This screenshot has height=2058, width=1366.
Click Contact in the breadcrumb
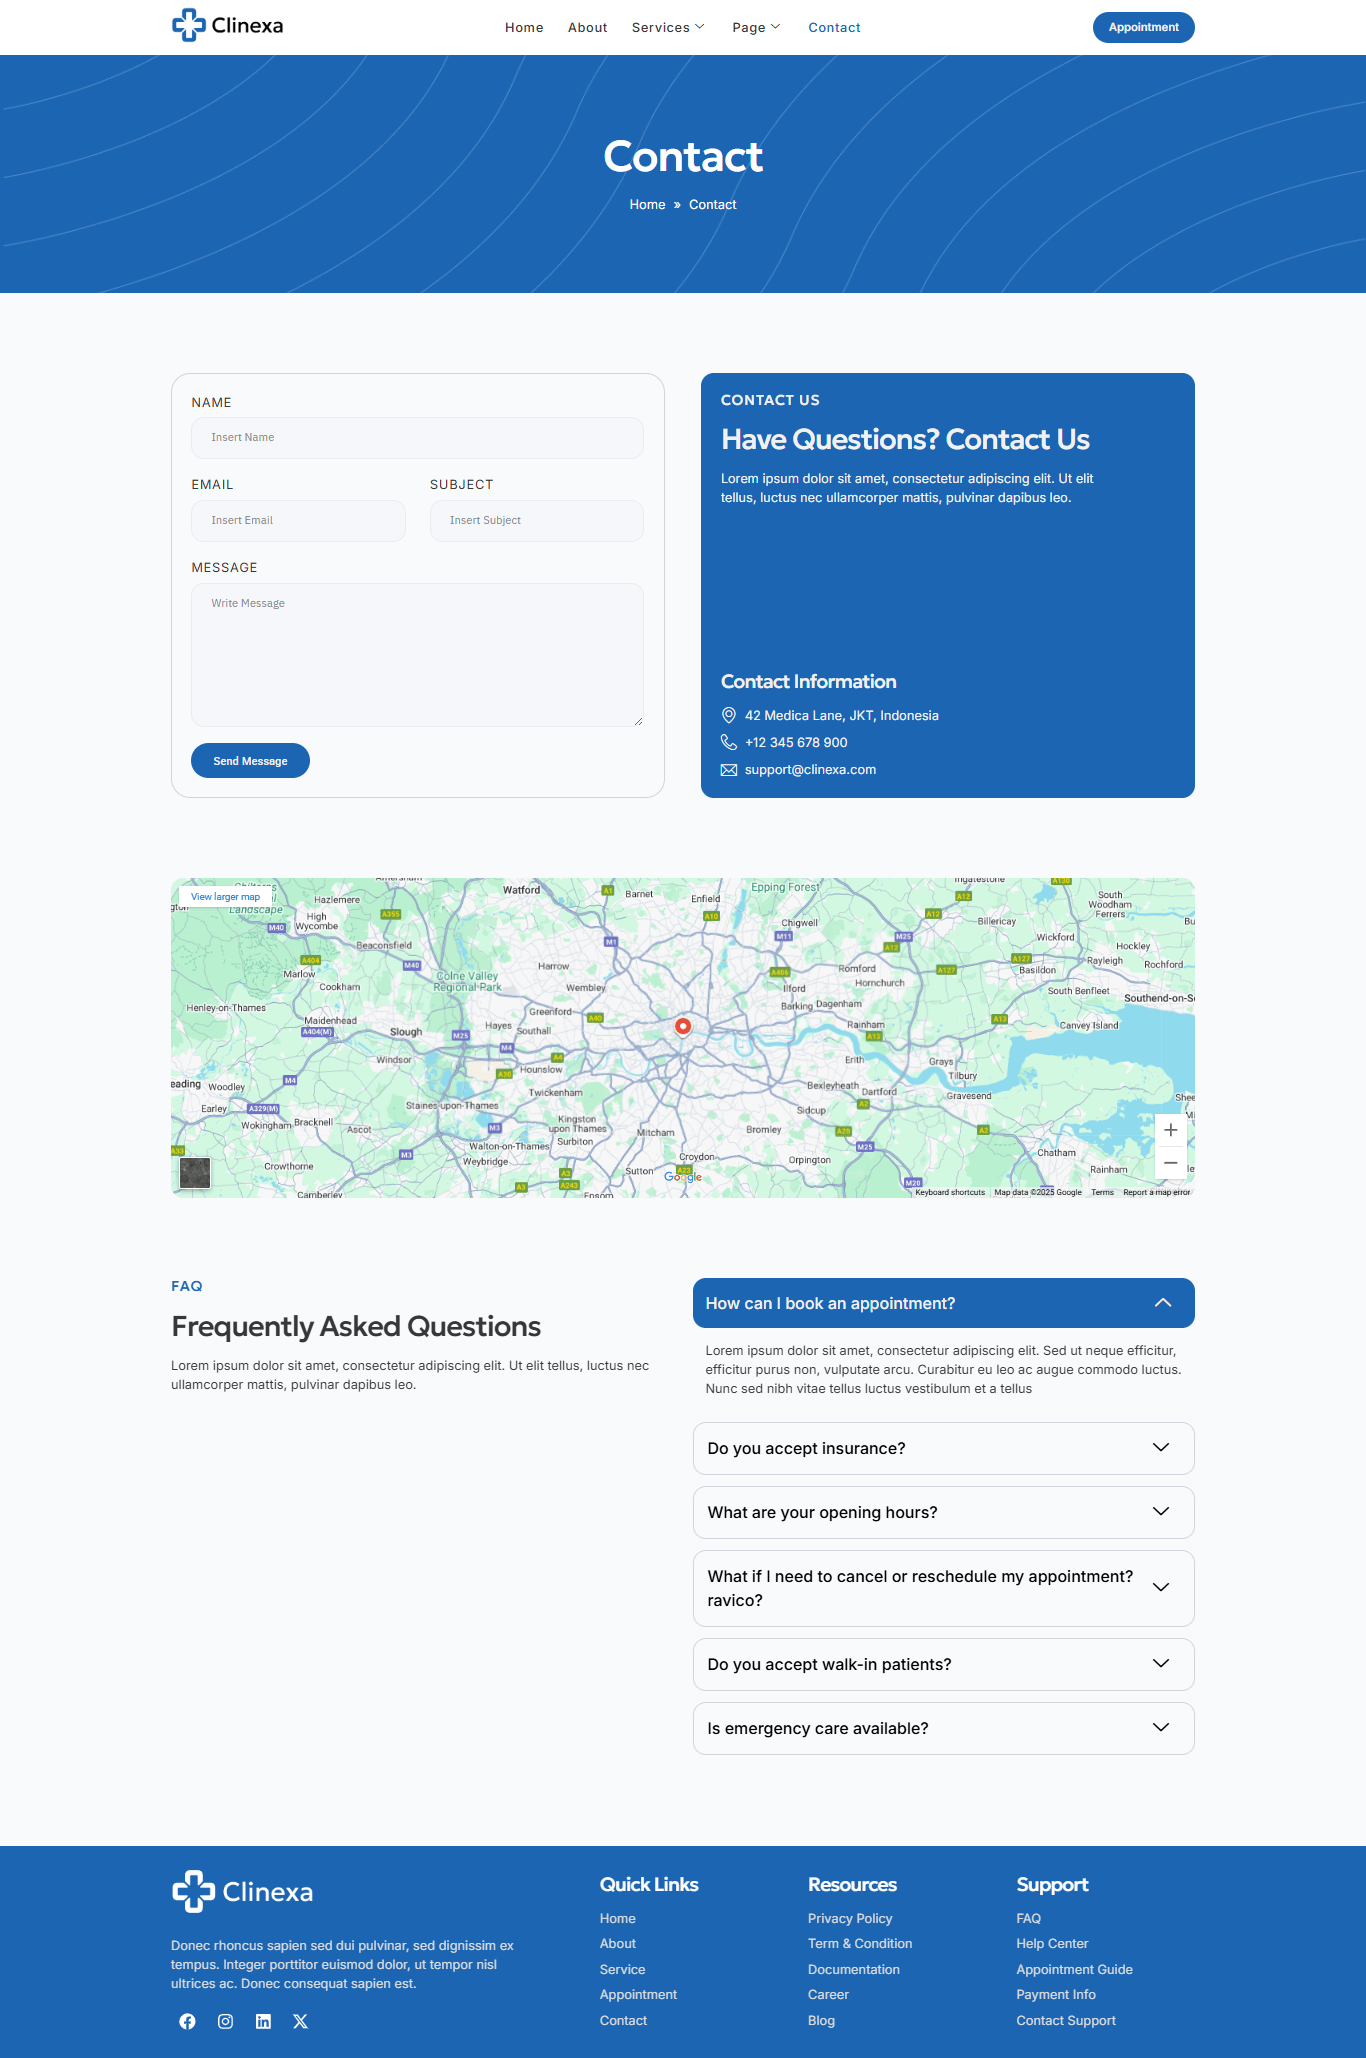pyautogui.click(x=712, y=204)
